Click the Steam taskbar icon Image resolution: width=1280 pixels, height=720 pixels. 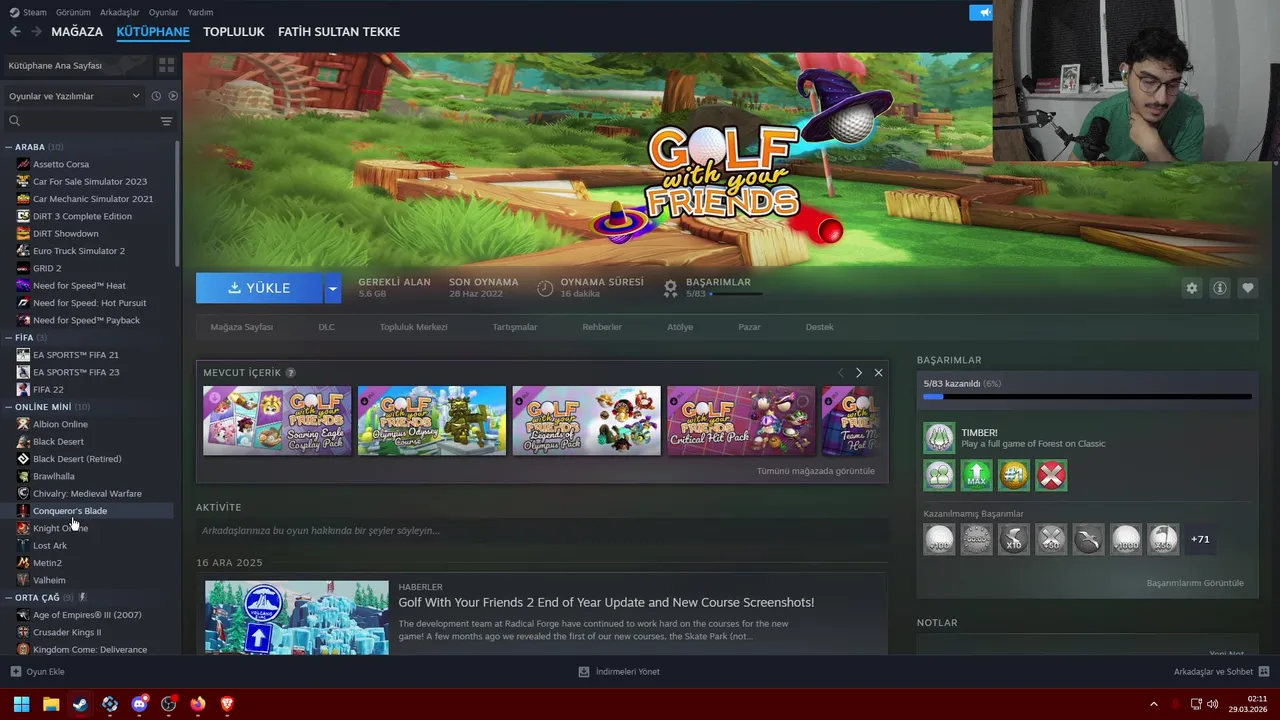pyautogui.click(x=80, y=704)
